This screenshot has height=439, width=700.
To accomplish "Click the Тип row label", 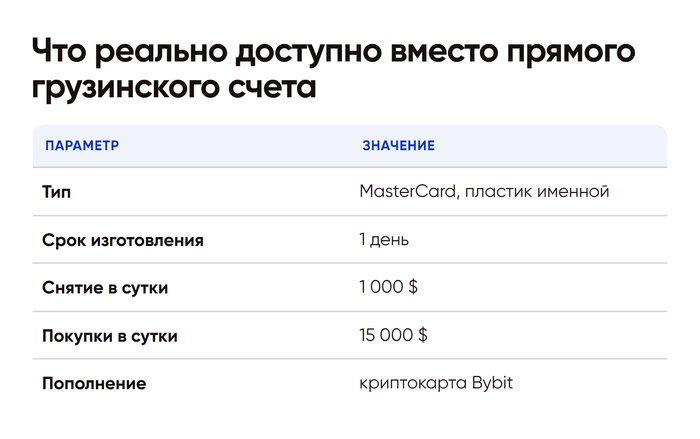I will 56,192.
